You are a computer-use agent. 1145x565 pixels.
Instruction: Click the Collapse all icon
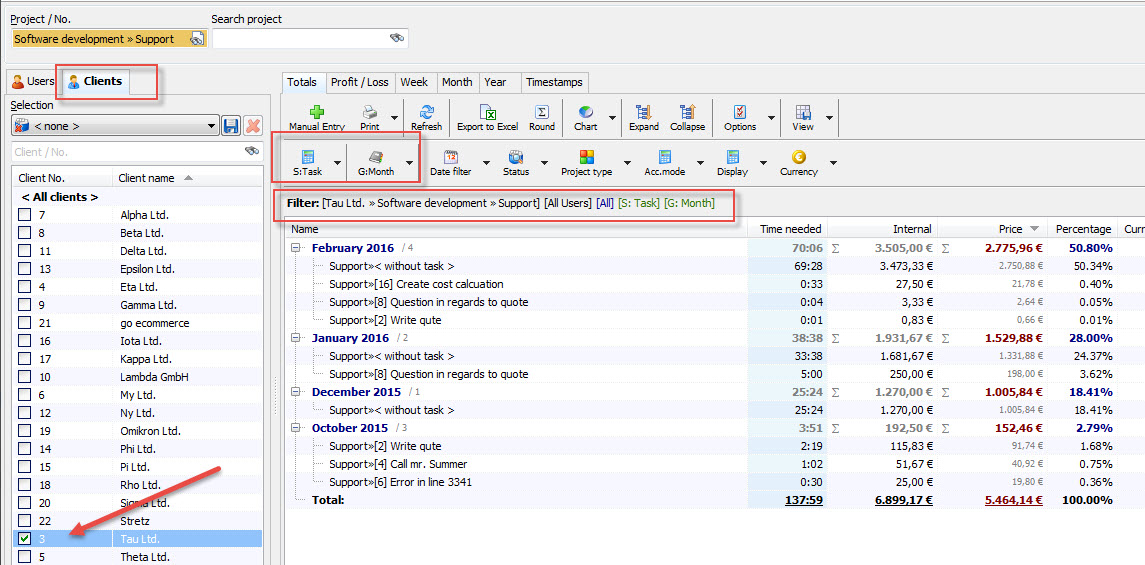click(x=687, y=112)
